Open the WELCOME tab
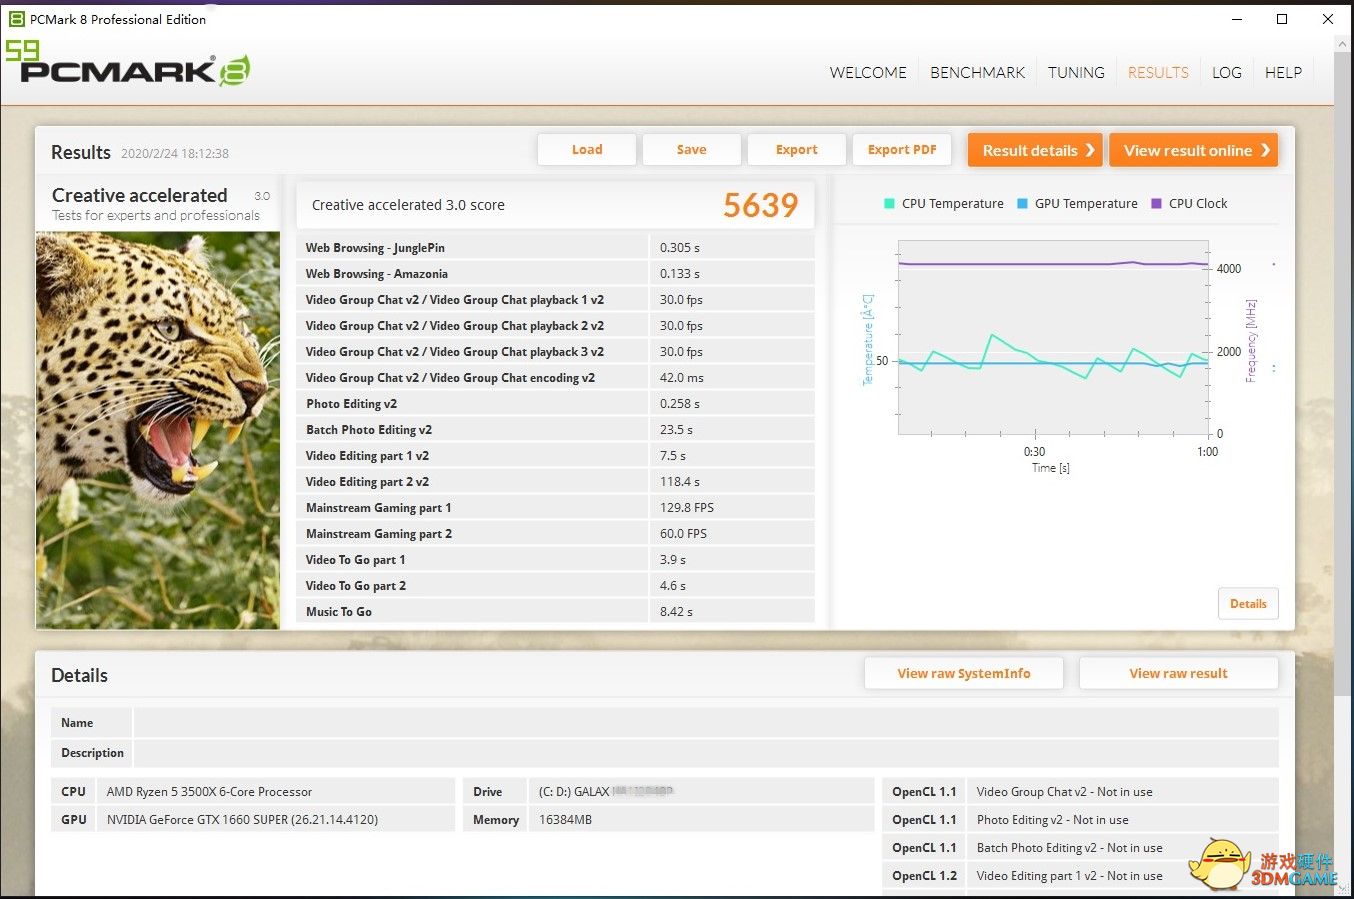This screenshot has height=899, width=1354. 868,72
